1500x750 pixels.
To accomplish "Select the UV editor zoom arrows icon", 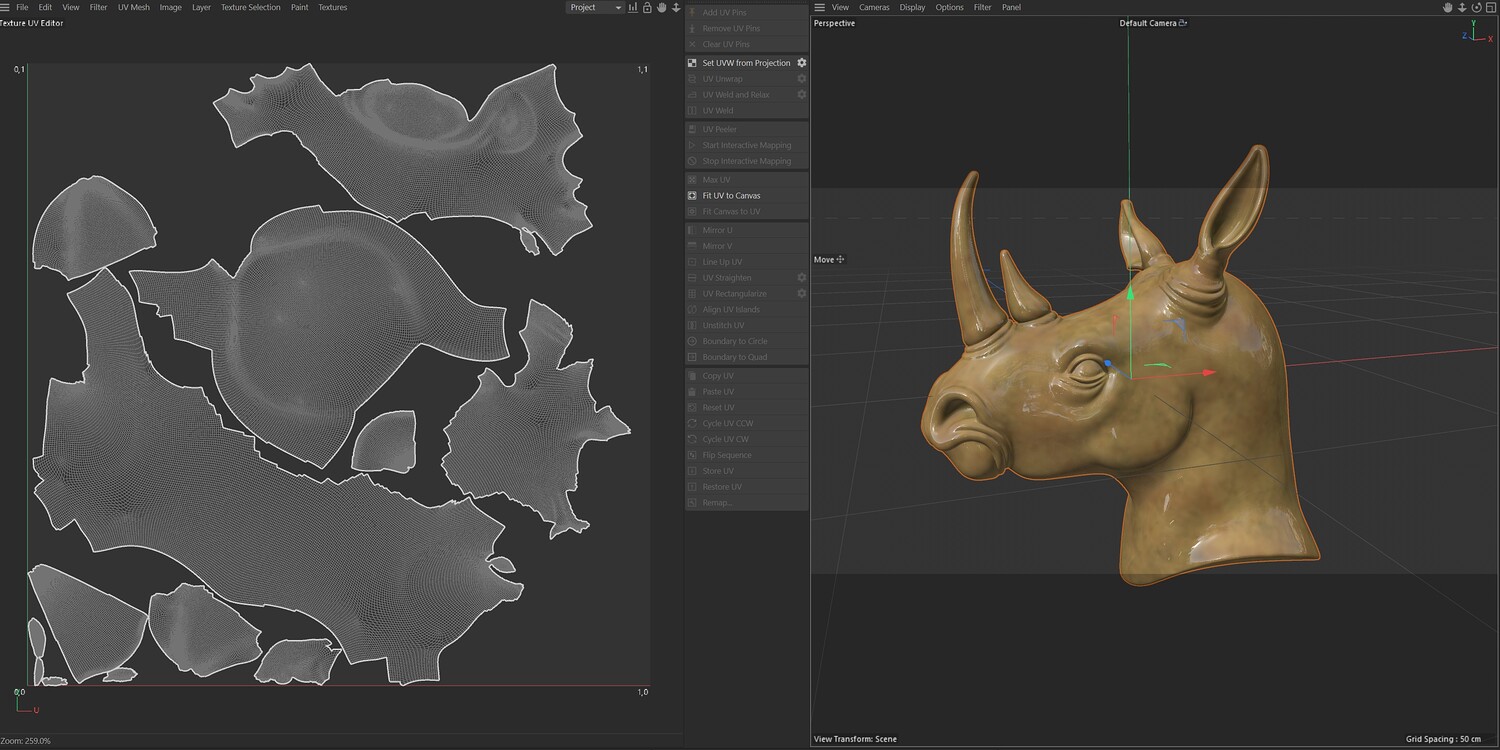I will click(676, 7).
